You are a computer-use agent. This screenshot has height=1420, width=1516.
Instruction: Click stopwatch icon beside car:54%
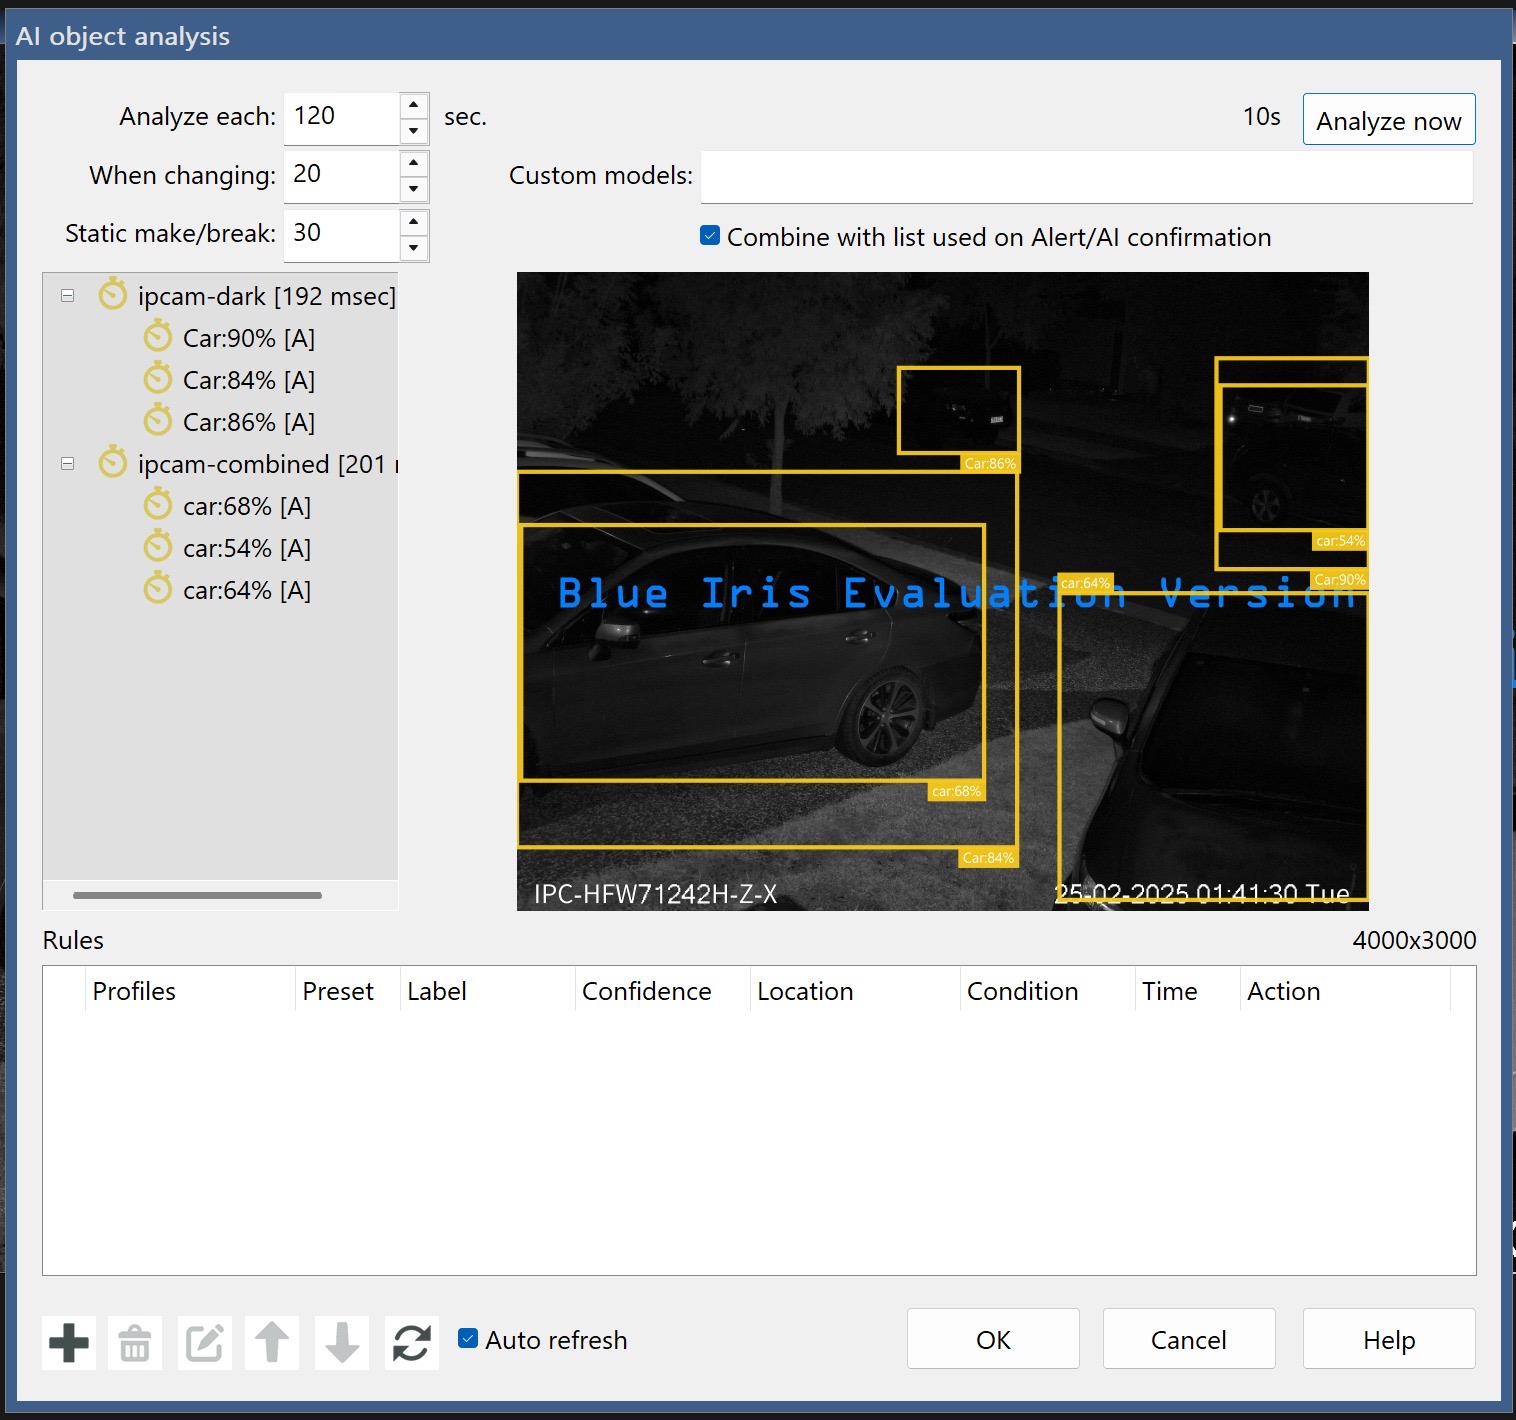point(158,547)
